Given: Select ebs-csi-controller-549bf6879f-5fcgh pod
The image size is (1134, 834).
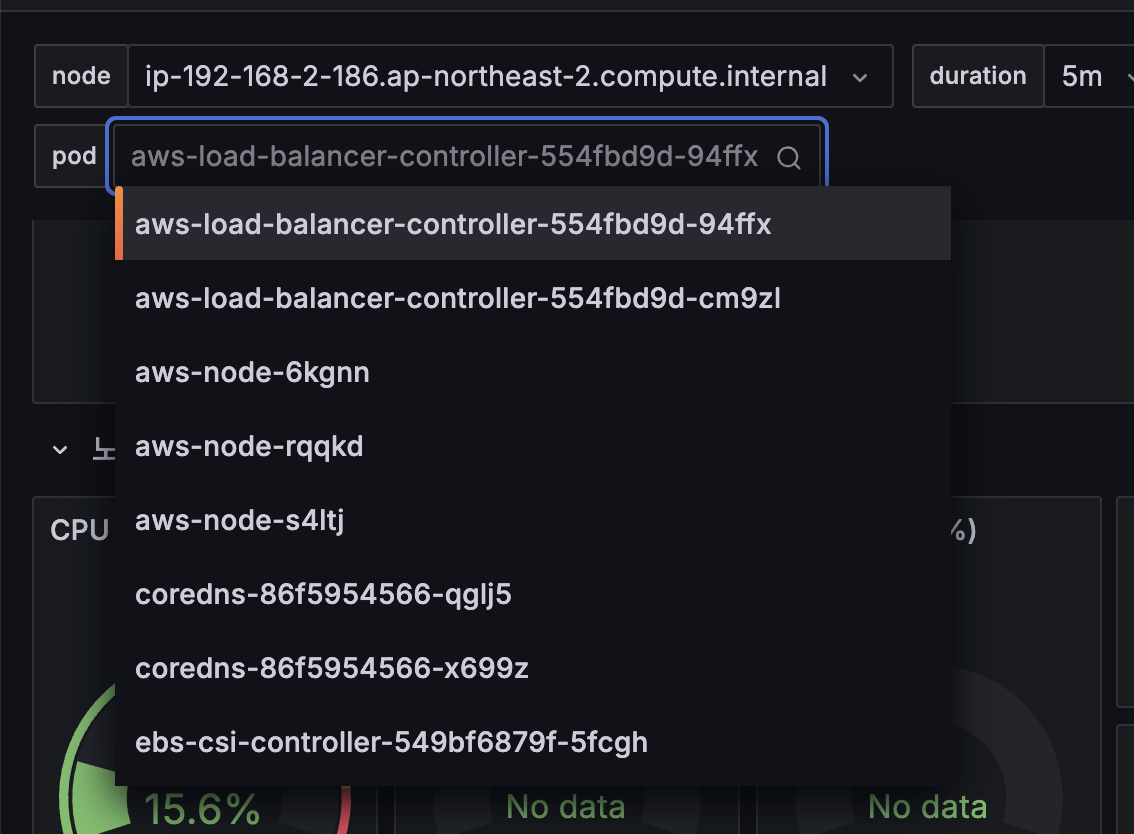Looking at the screenshot, I should tap(532, 742).
